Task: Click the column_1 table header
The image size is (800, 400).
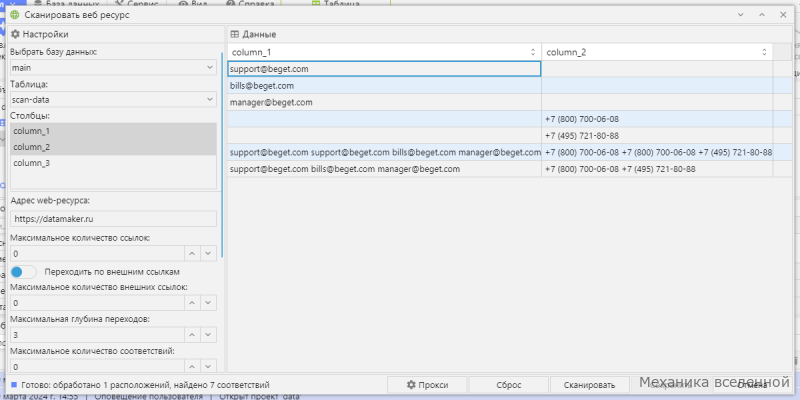Action: pyautogui.click(x=384, y=52)
